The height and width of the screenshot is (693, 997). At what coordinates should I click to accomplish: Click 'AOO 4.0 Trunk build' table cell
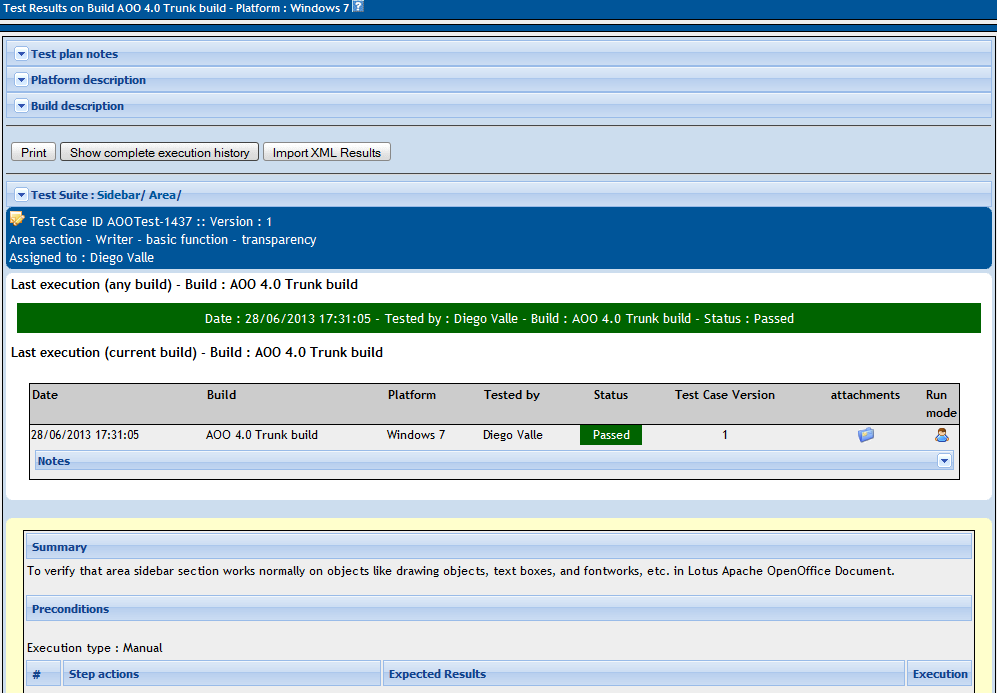(x=262, y=435)
